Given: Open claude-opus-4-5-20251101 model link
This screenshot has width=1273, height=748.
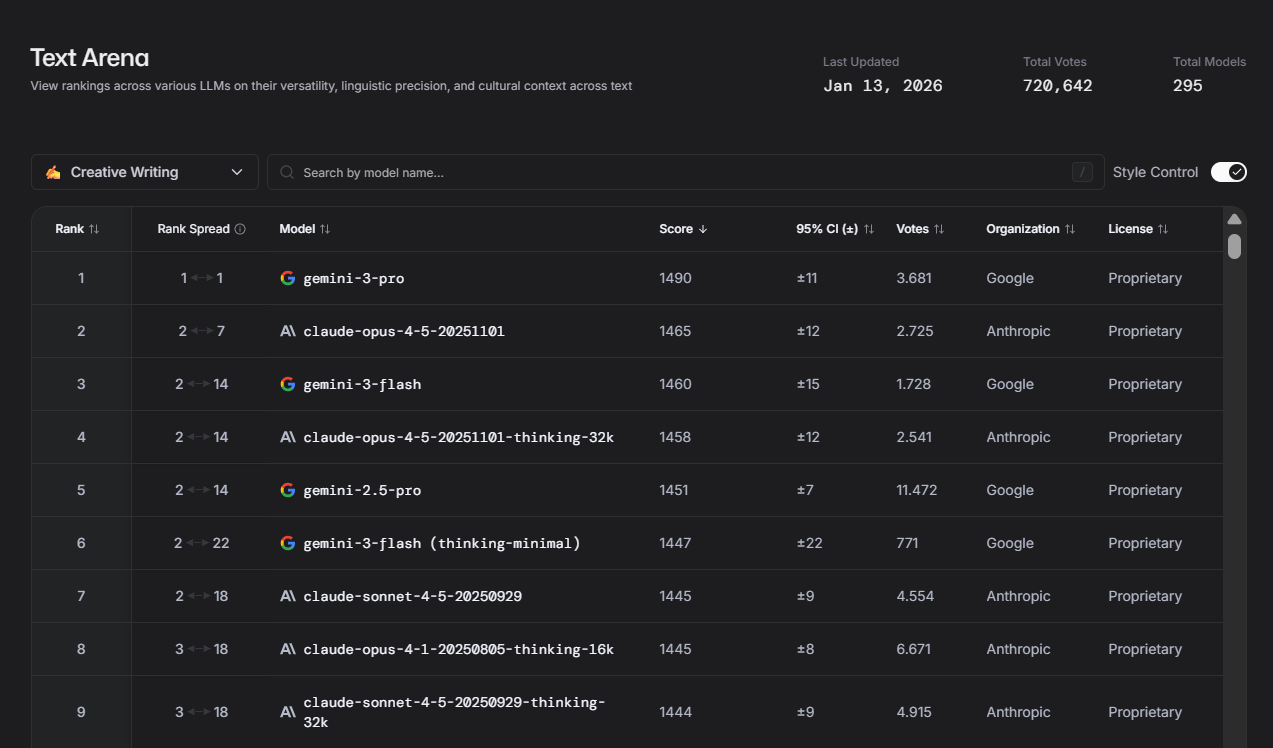Looking at the screenshot, I should point(404,331).
